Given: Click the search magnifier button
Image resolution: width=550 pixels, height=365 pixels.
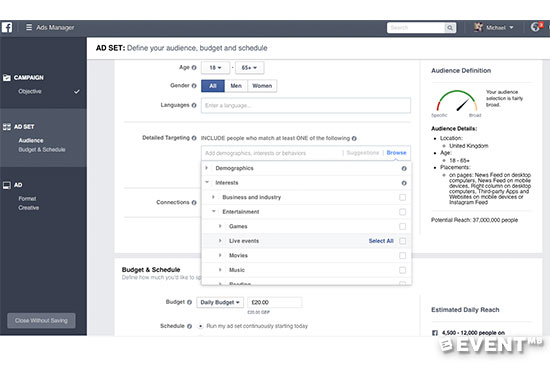Looking at the screenshot, I should 449,28.
